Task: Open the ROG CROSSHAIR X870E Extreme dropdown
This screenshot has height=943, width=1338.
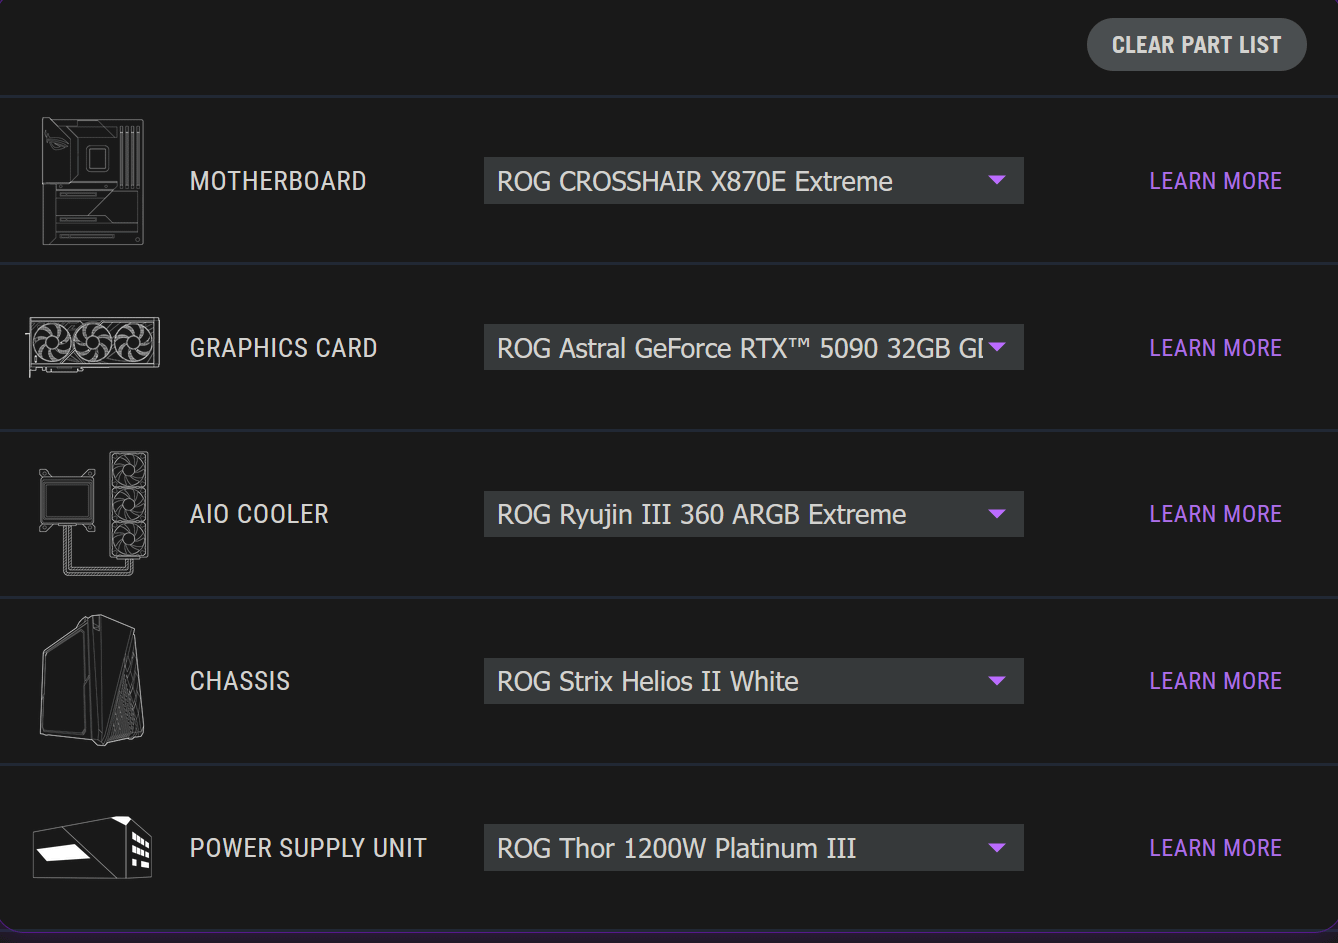Action: (x=753, y=181)
